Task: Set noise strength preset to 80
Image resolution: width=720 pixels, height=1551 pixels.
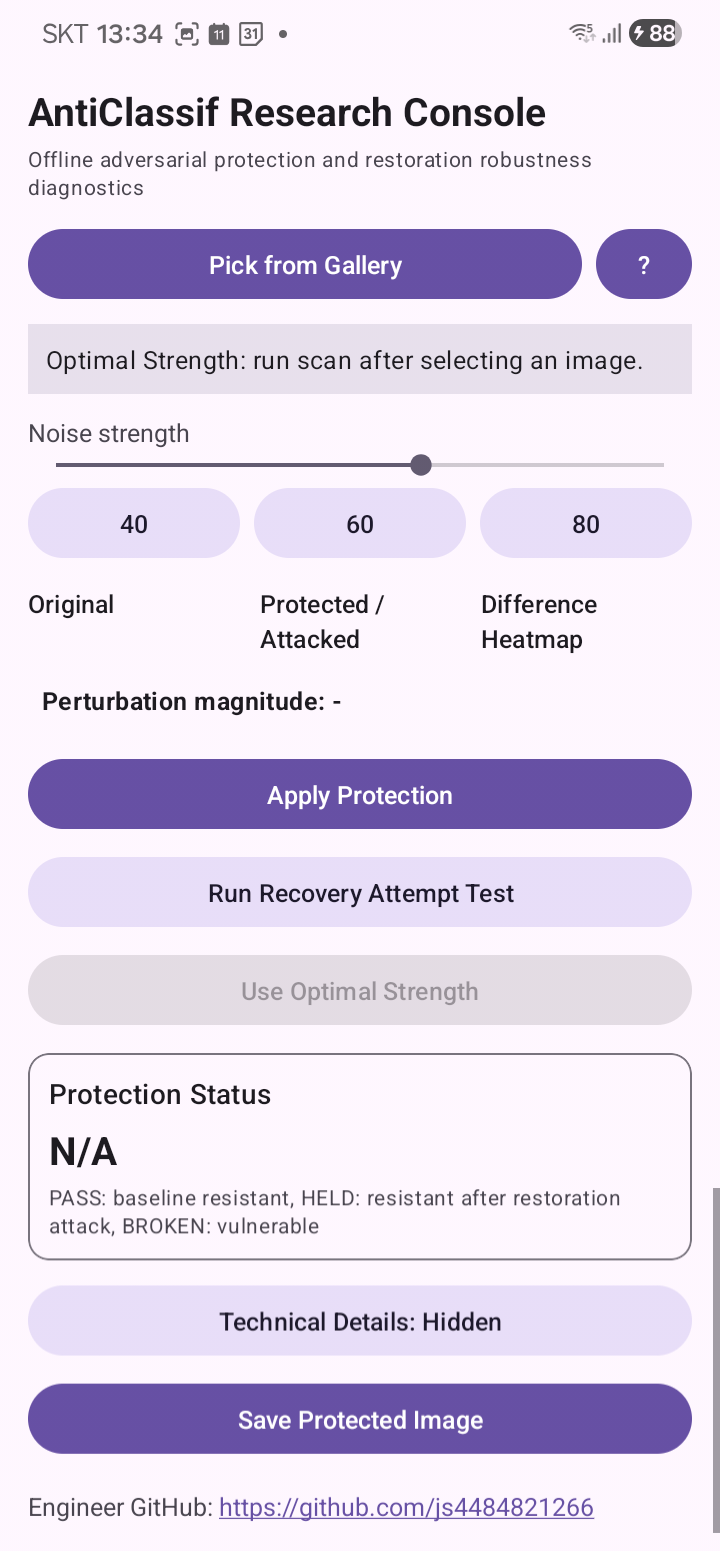Action: tap(586, 523)
